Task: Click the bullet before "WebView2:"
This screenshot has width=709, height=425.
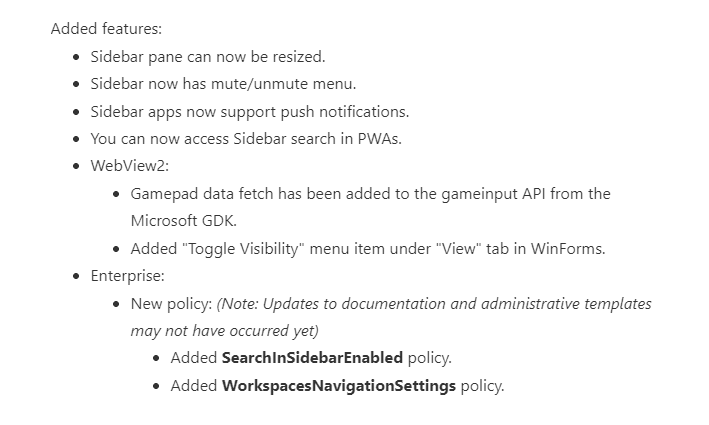Action: point(76,166)
